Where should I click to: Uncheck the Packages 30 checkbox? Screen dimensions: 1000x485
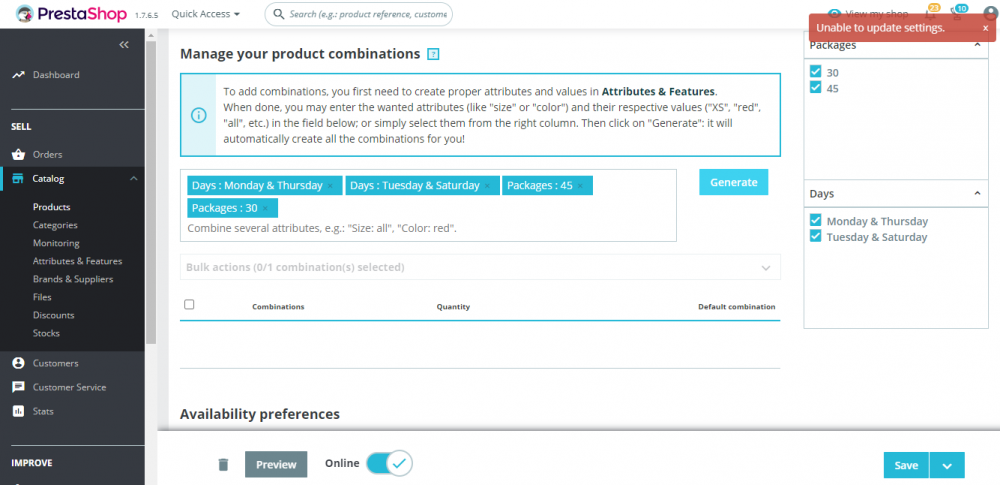point(816,72)
